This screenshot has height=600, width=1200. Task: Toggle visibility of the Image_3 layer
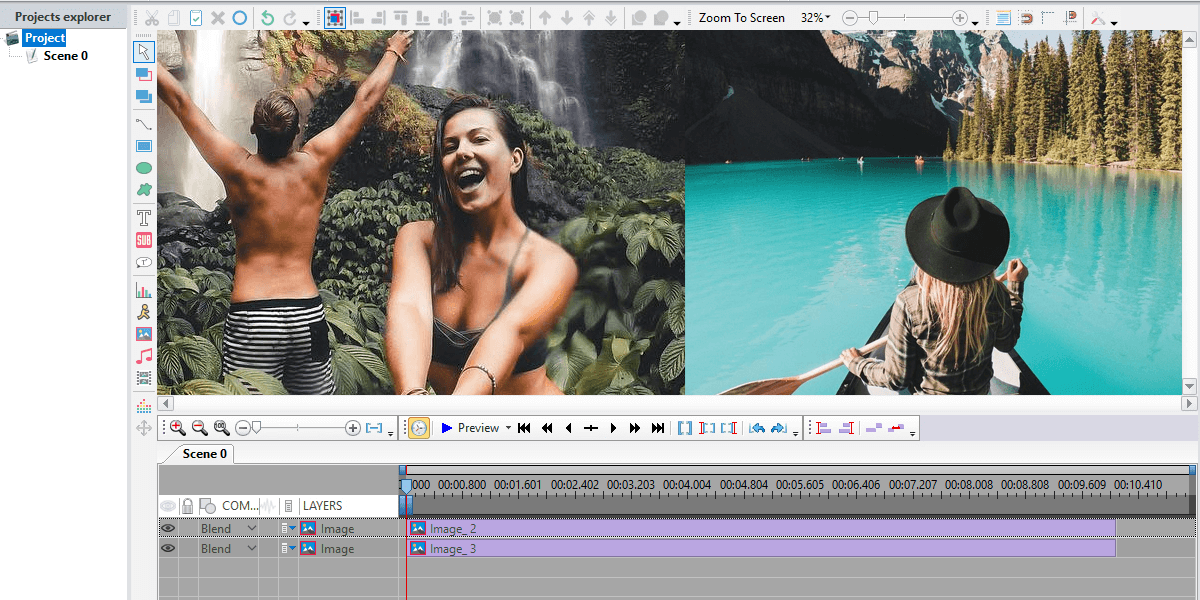pyautogui.click(x=168, y=549)
